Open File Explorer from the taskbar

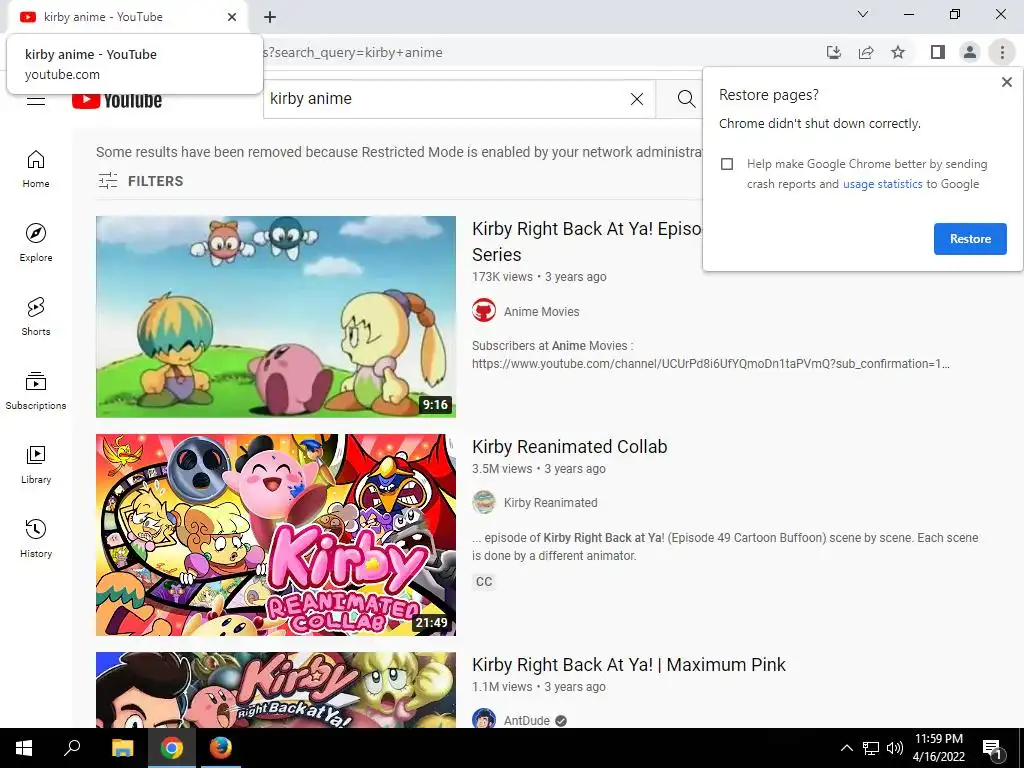(x=122, y=748)
